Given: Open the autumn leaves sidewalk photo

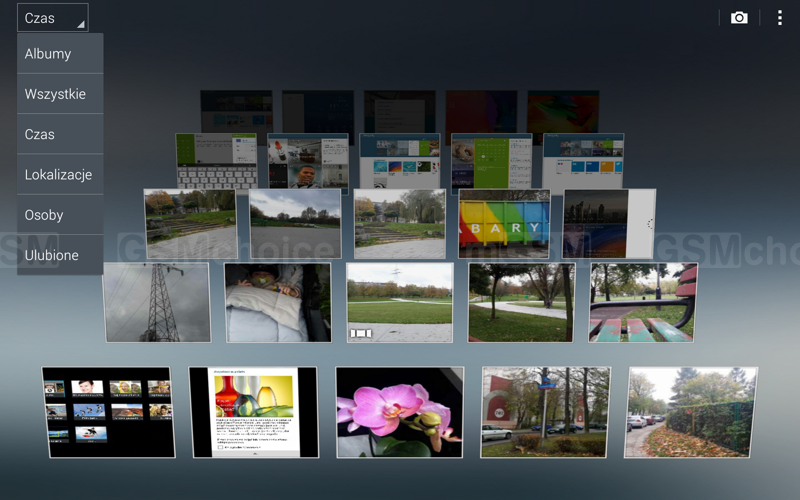Looking at the screenshot, I should 691,412.
